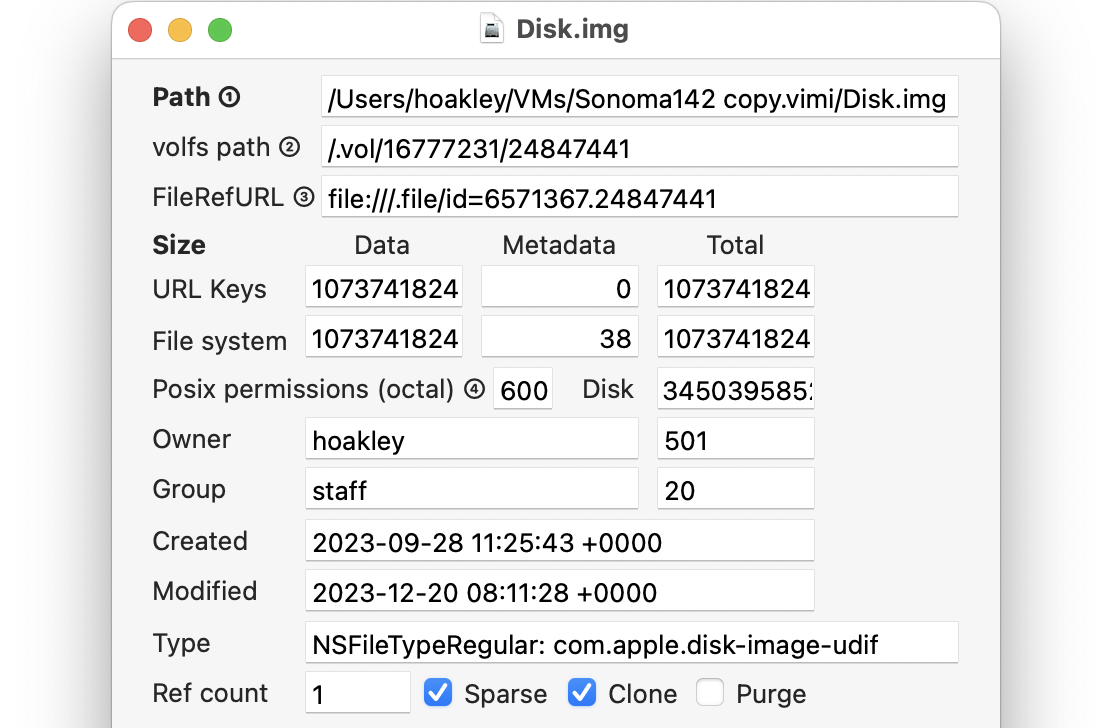The height and width of the screenshot is (728, 1112).
Task: Click the Path field showing Disk.img location
Action: pyautogui.click(x=640, y=97)
